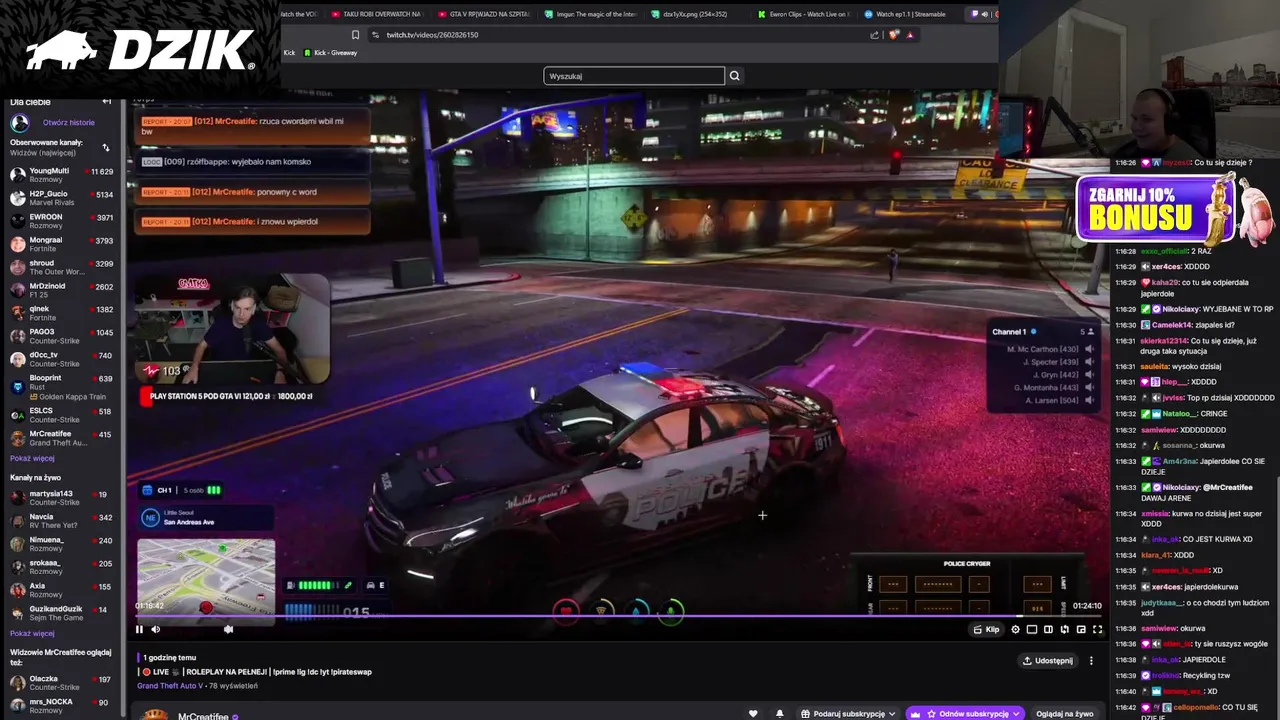Open GuzikandGuzik live channel
This screenshot has height=720, width=1280.
tap(62, 613)
